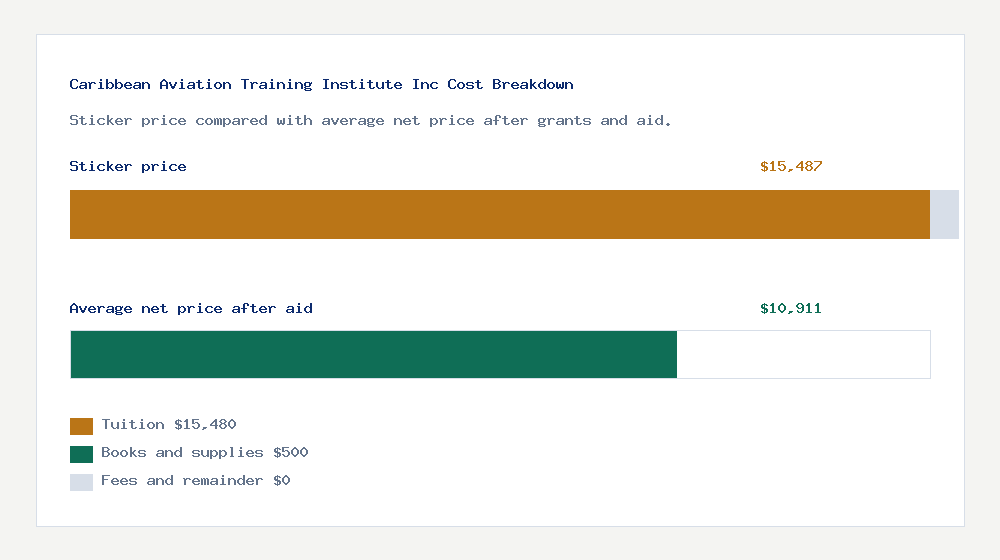Image resolution: width=1000 pixels, height=560 pixels.
Task: Click the Sticker price label
Action: pos(128,166)
